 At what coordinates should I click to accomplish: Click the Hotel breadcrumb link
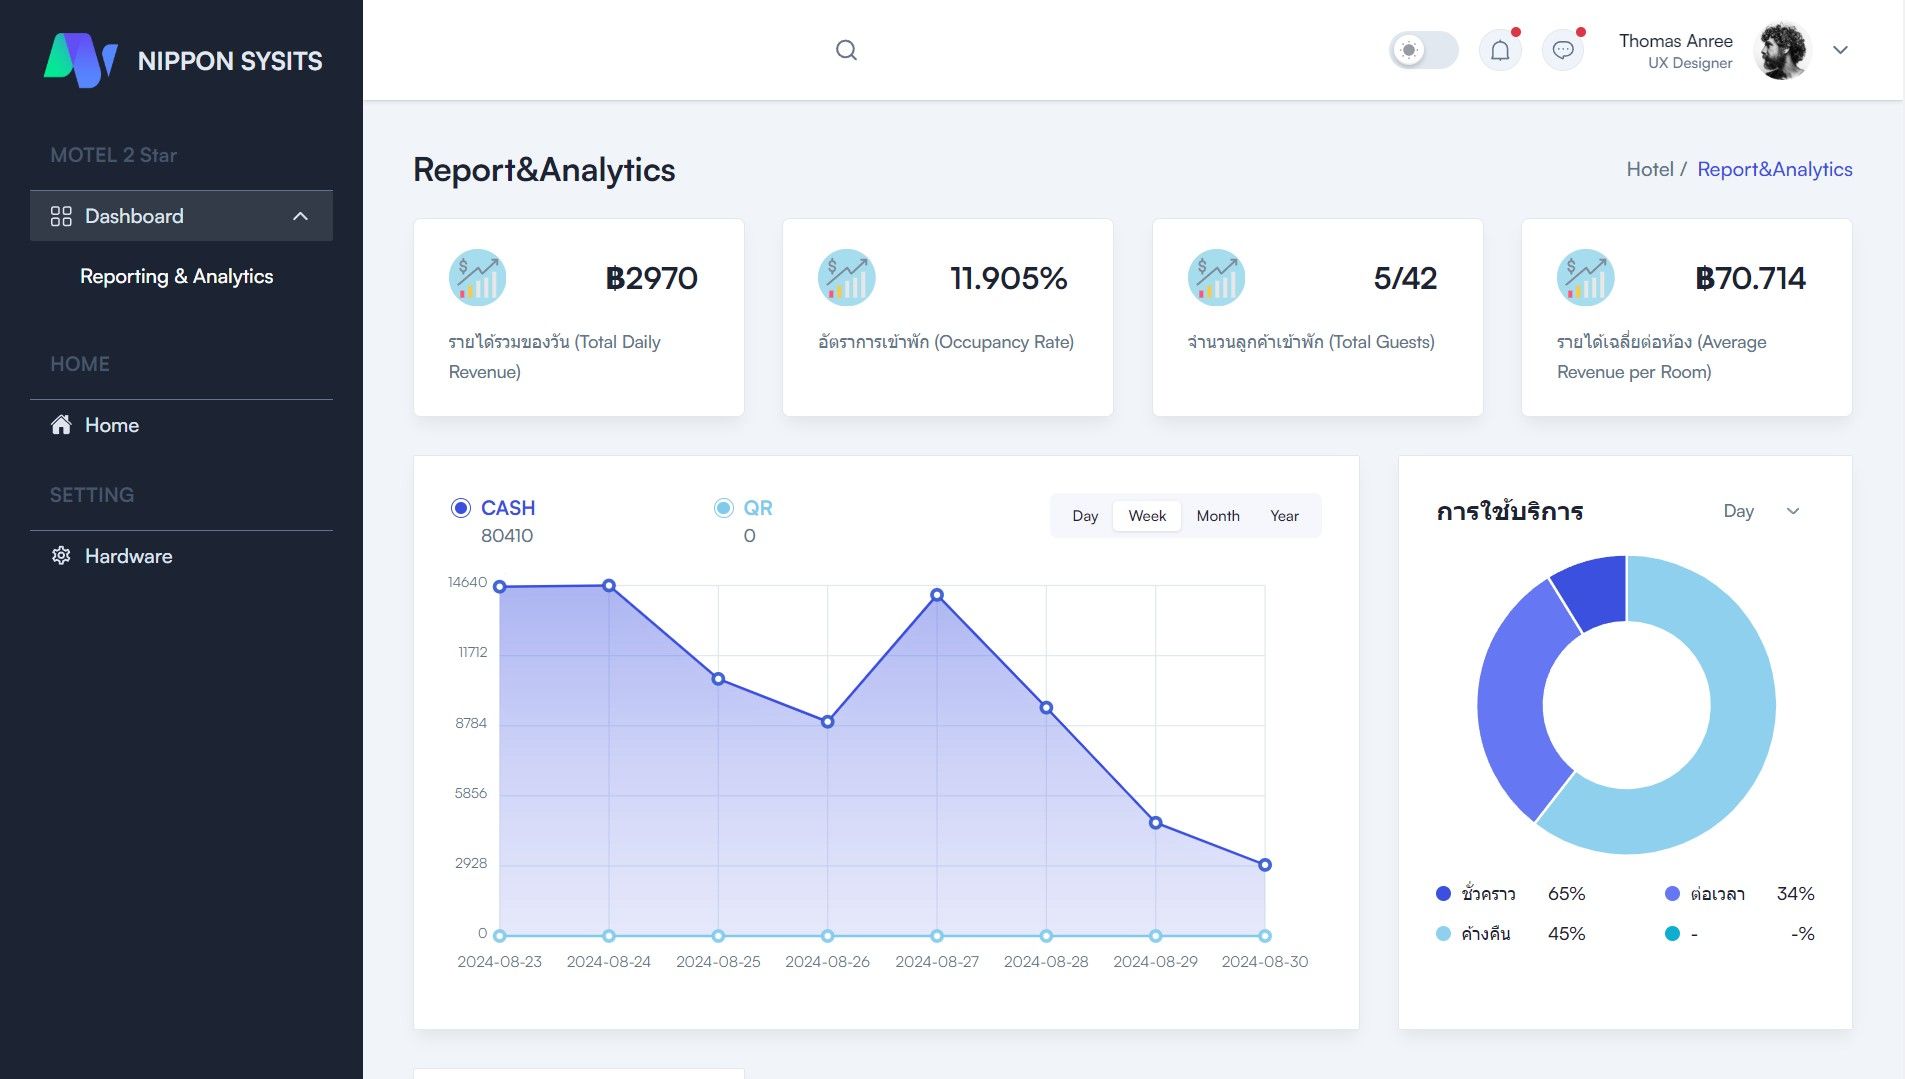click(1649, 169)
